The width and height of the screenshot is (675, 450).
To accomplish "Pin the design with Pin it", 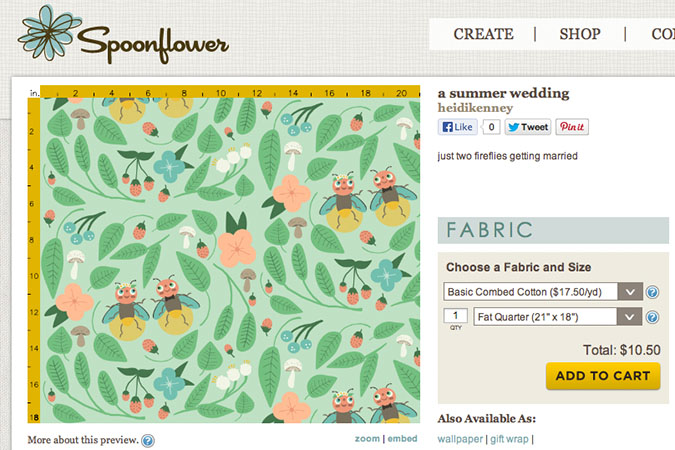I will coord(572,127).
